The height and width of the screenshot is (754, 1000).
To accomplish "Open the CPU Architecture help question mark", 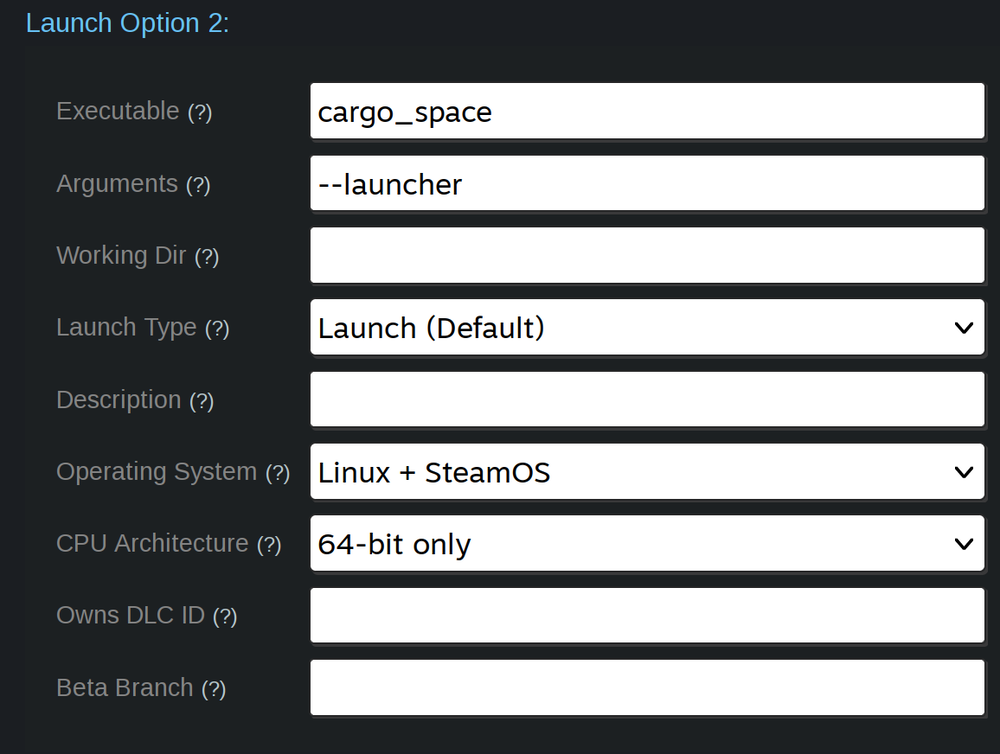I will (271, 545).
